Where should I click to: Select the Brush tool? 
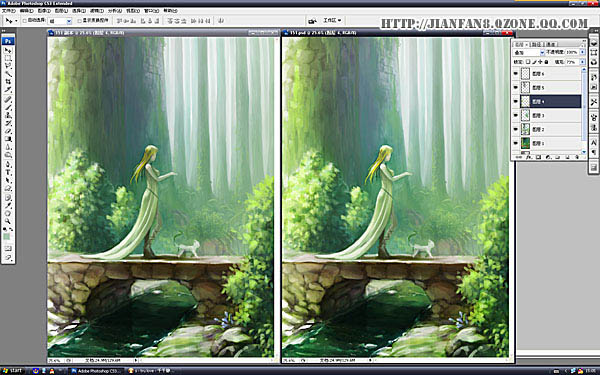click(8, 107)
